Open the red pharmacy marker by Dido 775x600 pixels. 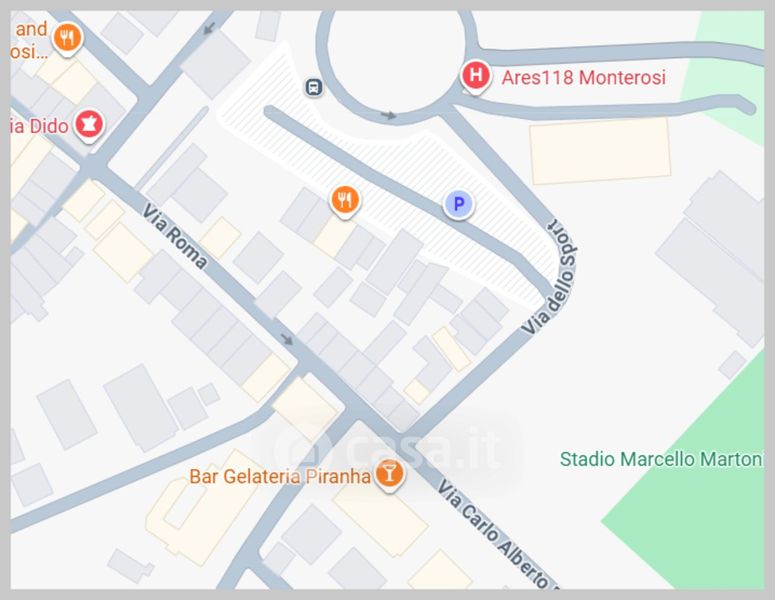click(x=89, y=124)
